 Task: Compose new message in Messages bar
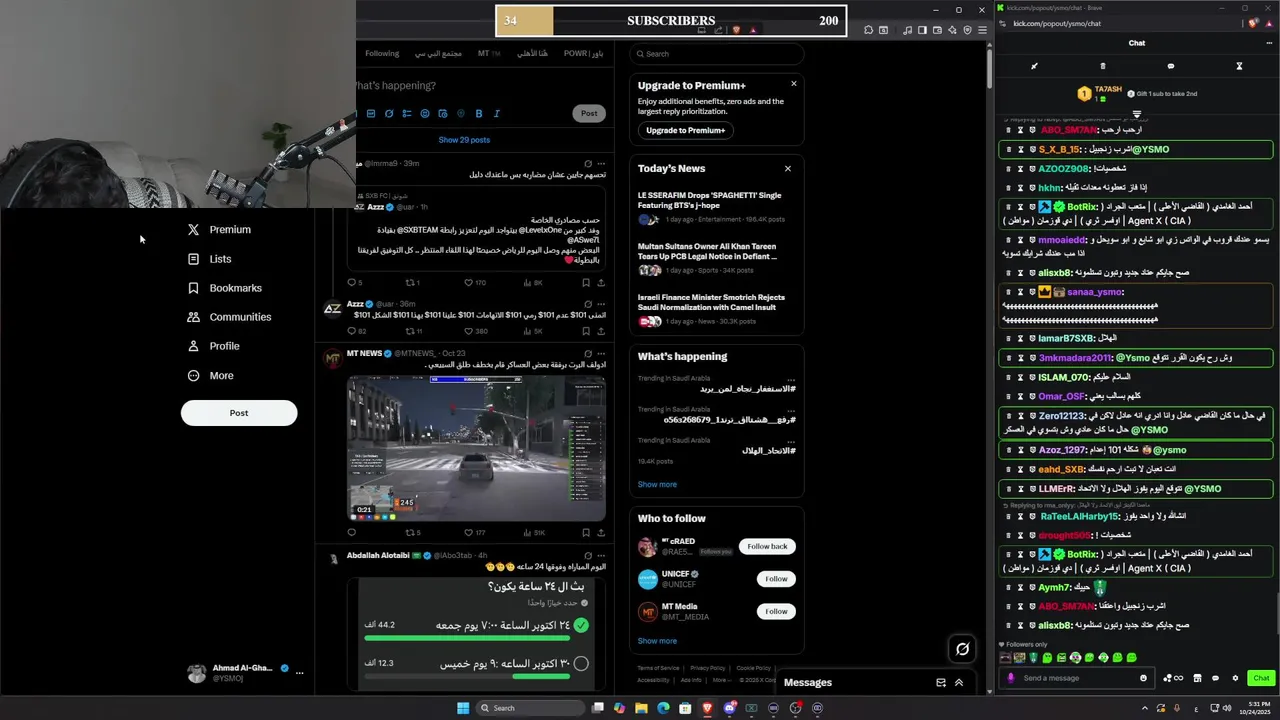click(x=941, y=683)
